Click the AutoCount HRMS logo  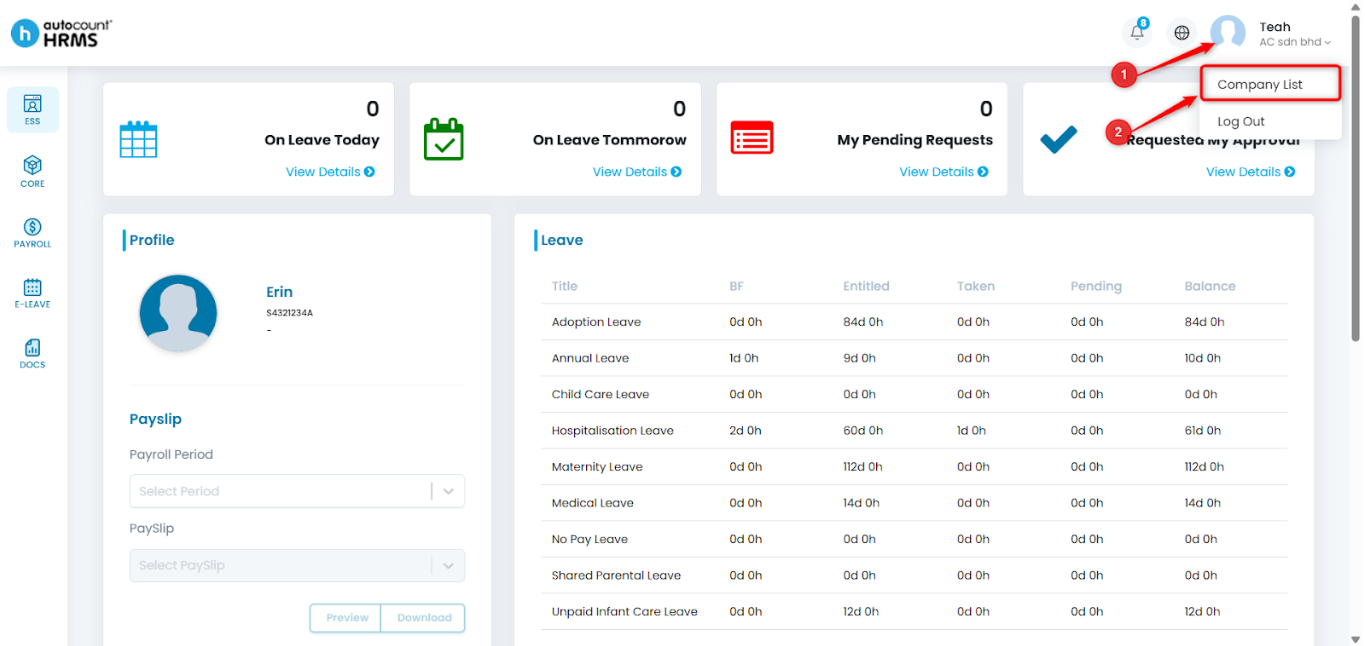[61, 32]
